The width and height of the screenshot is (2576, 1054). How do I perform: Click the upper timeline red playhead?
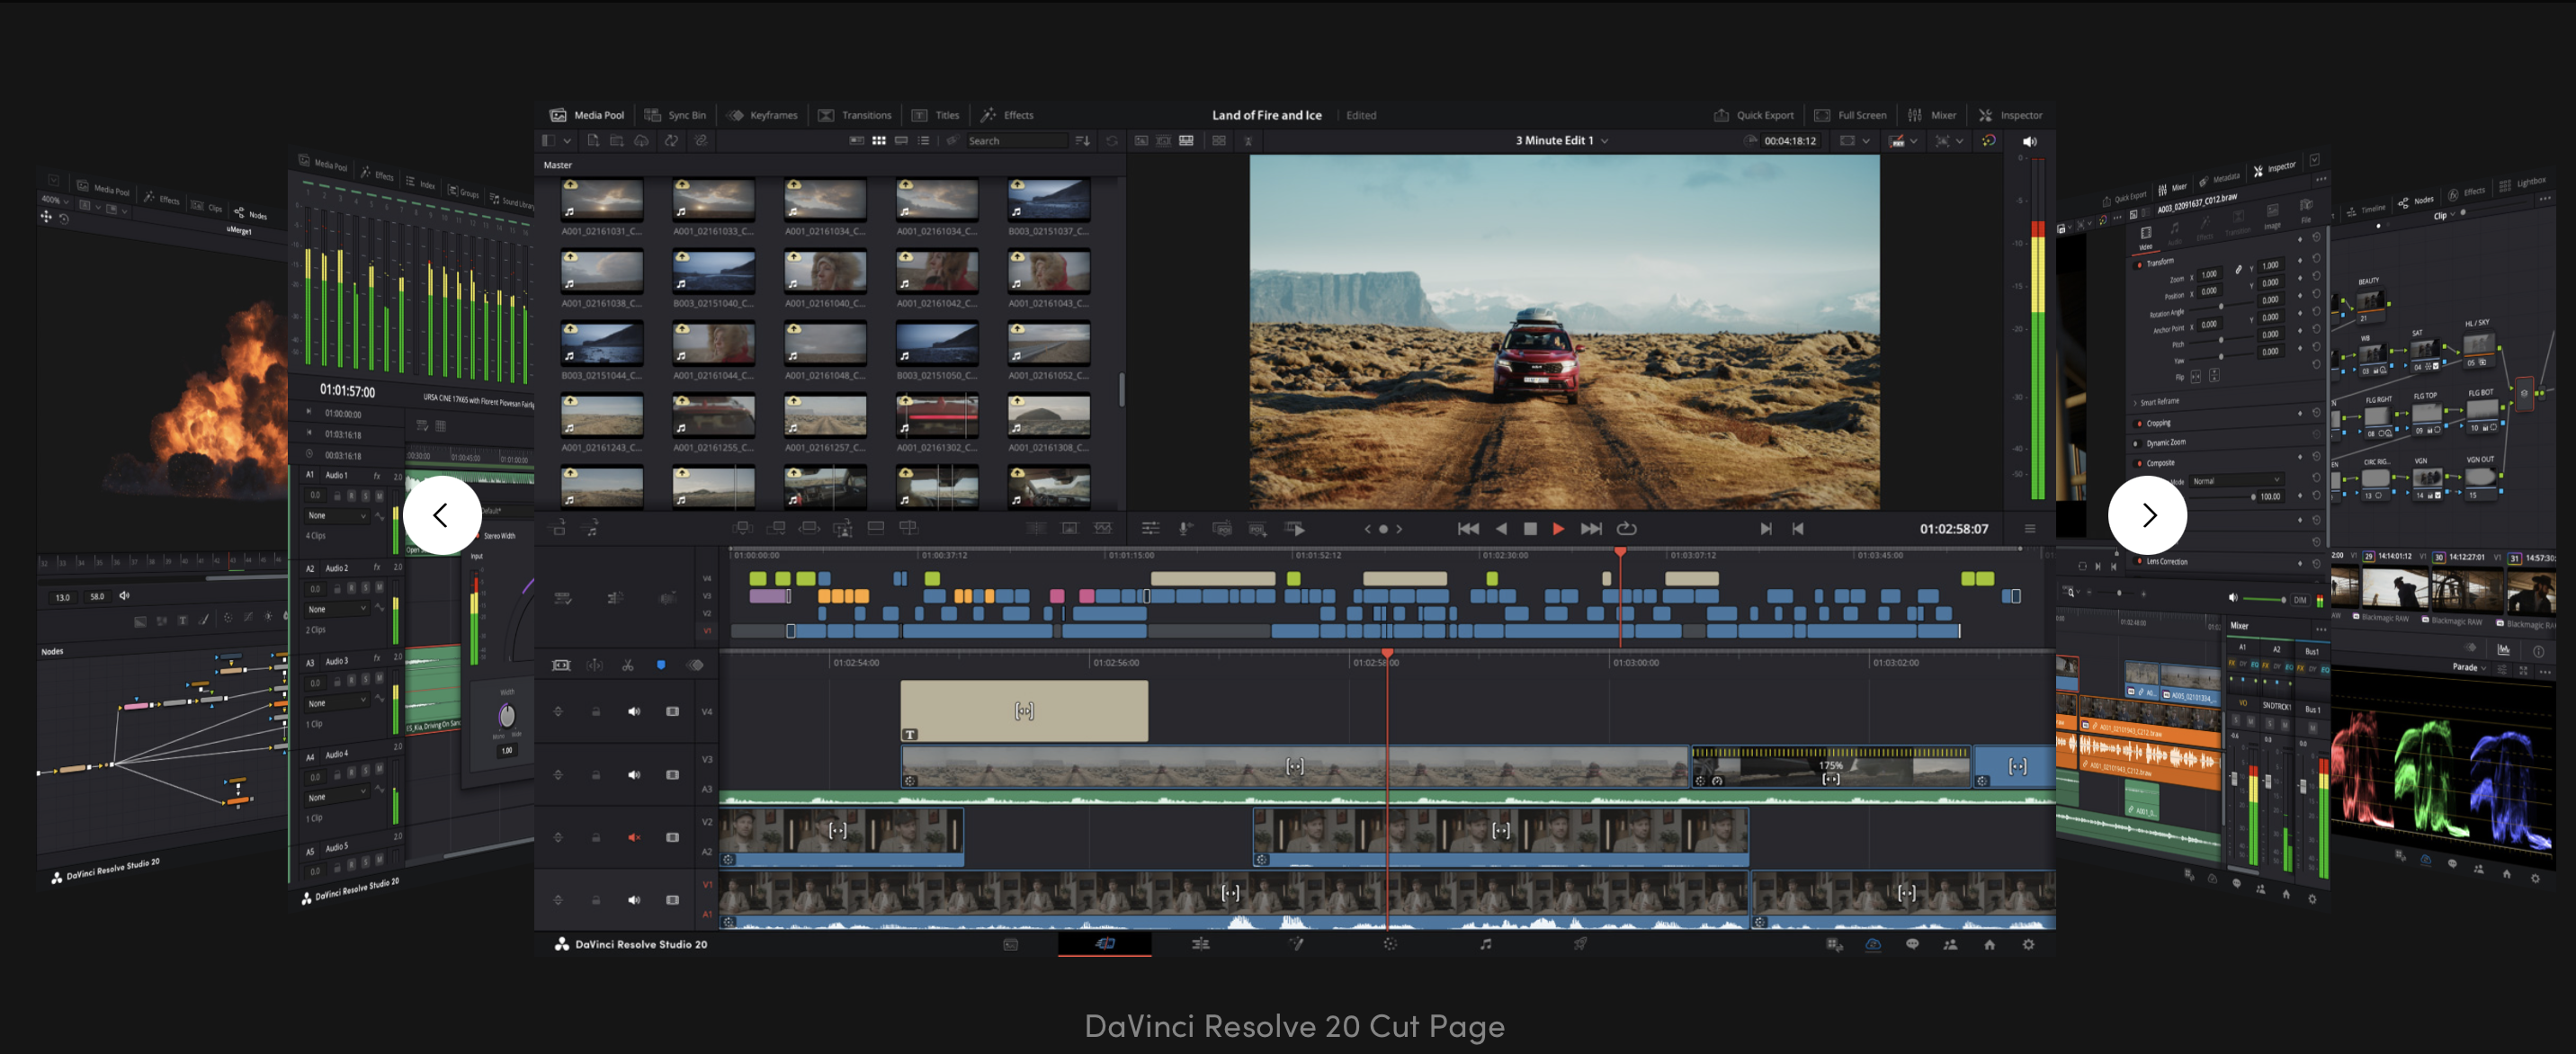coord(1620,553)
